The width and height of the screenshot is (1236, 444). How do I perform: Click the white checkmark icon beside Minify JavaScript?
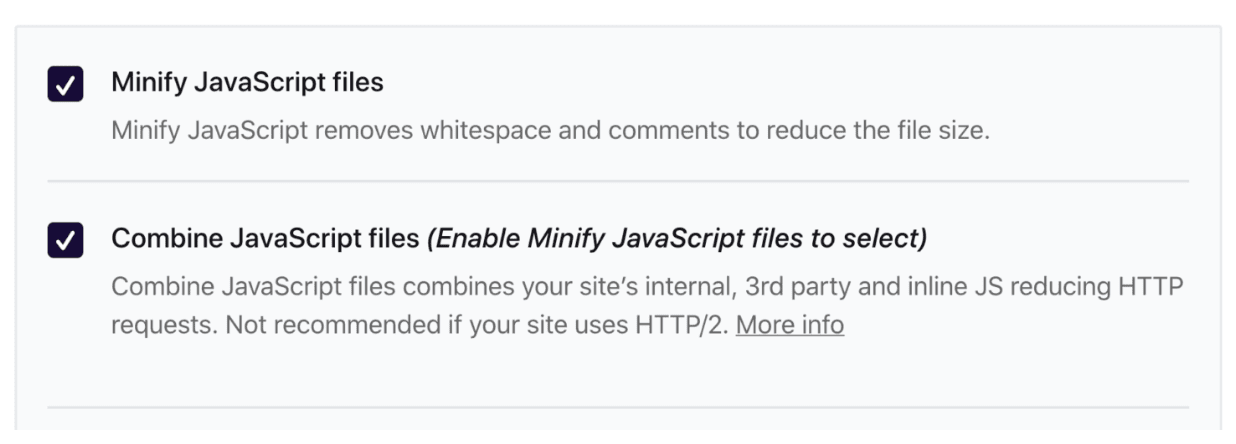65,85
